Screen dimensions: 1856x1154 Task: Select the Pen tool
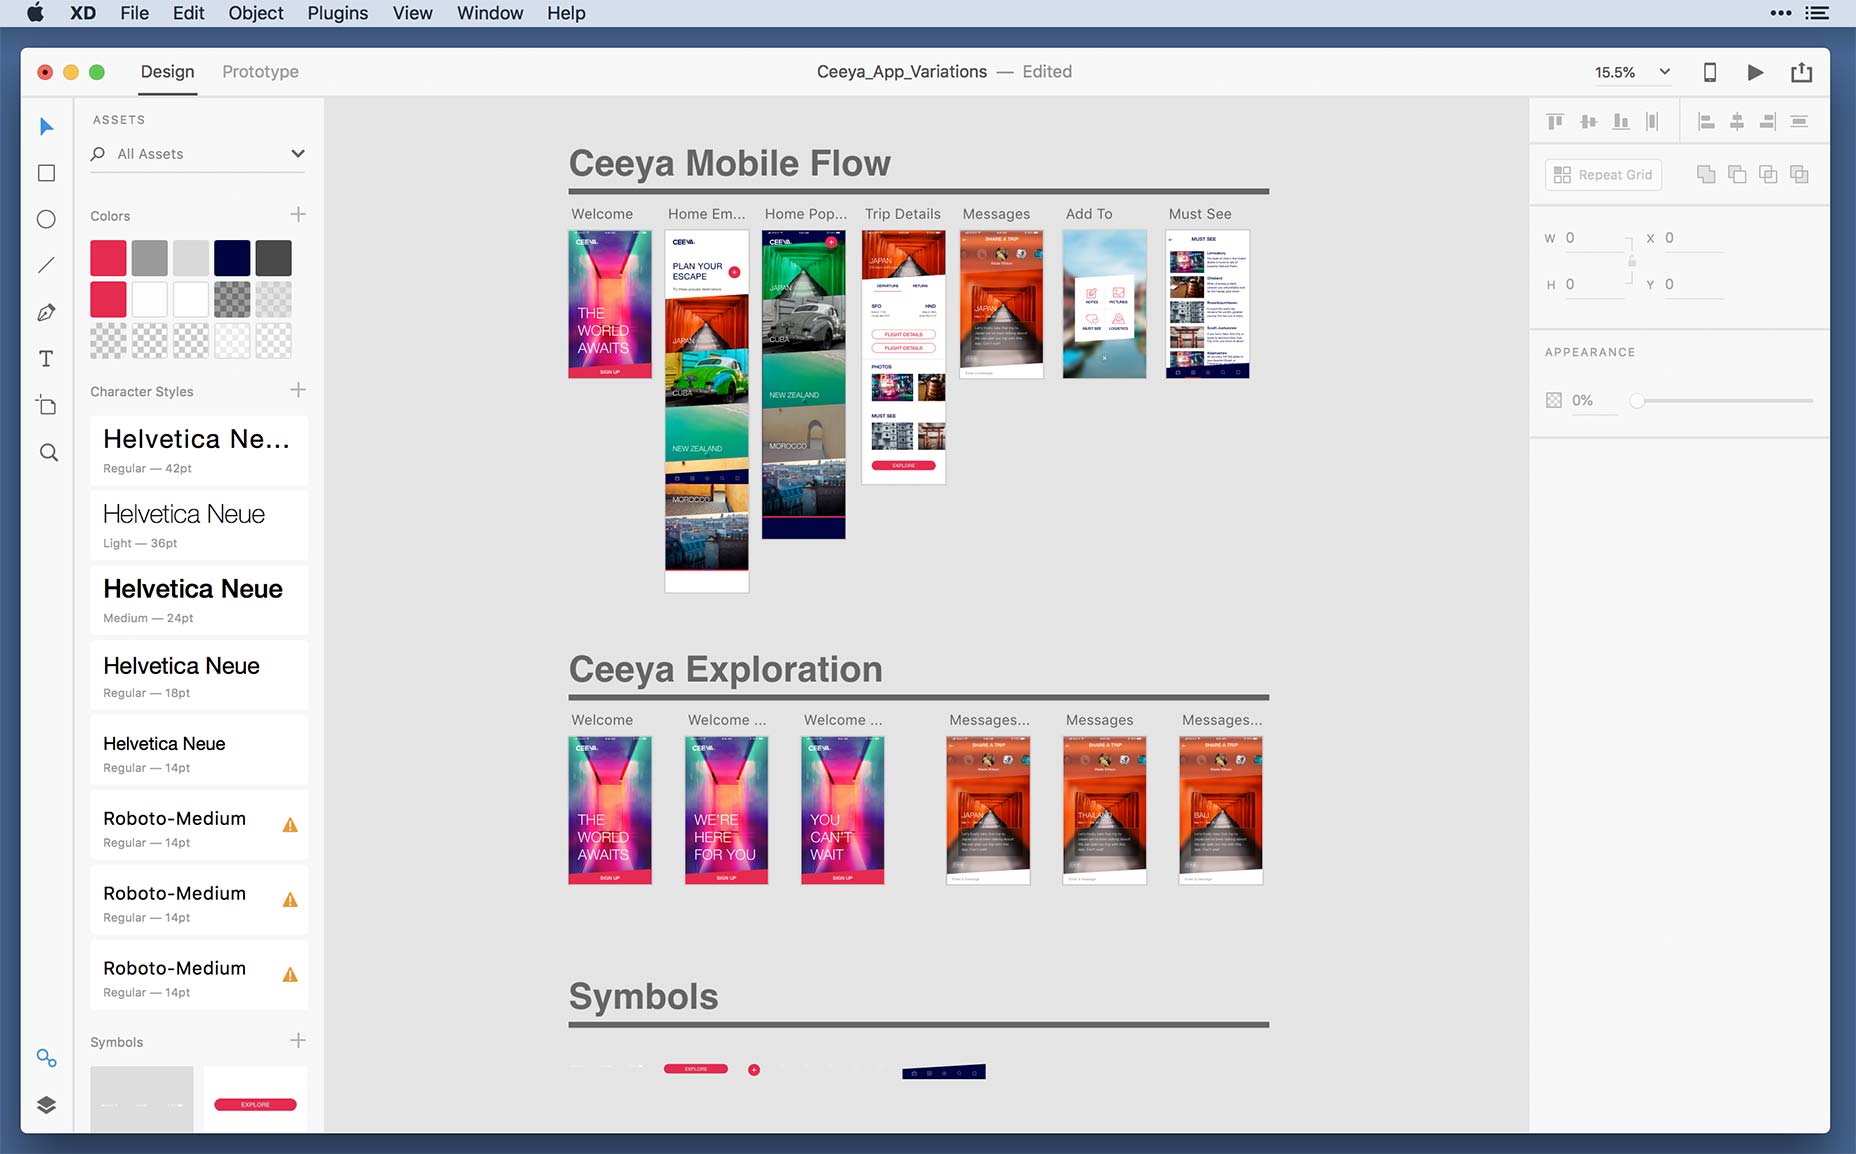tap(46, 312)
